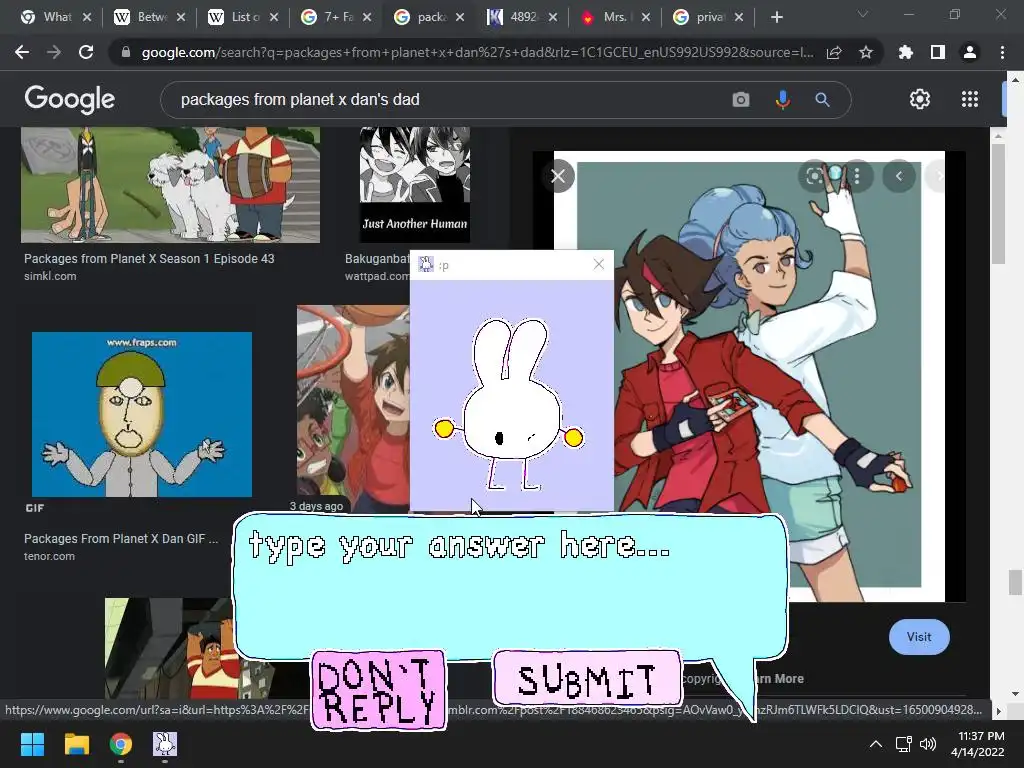Open the fraps.com egg-head GIF thumbnail
This screenshot has width=1024, height=768.
click(x=142, y=414)
